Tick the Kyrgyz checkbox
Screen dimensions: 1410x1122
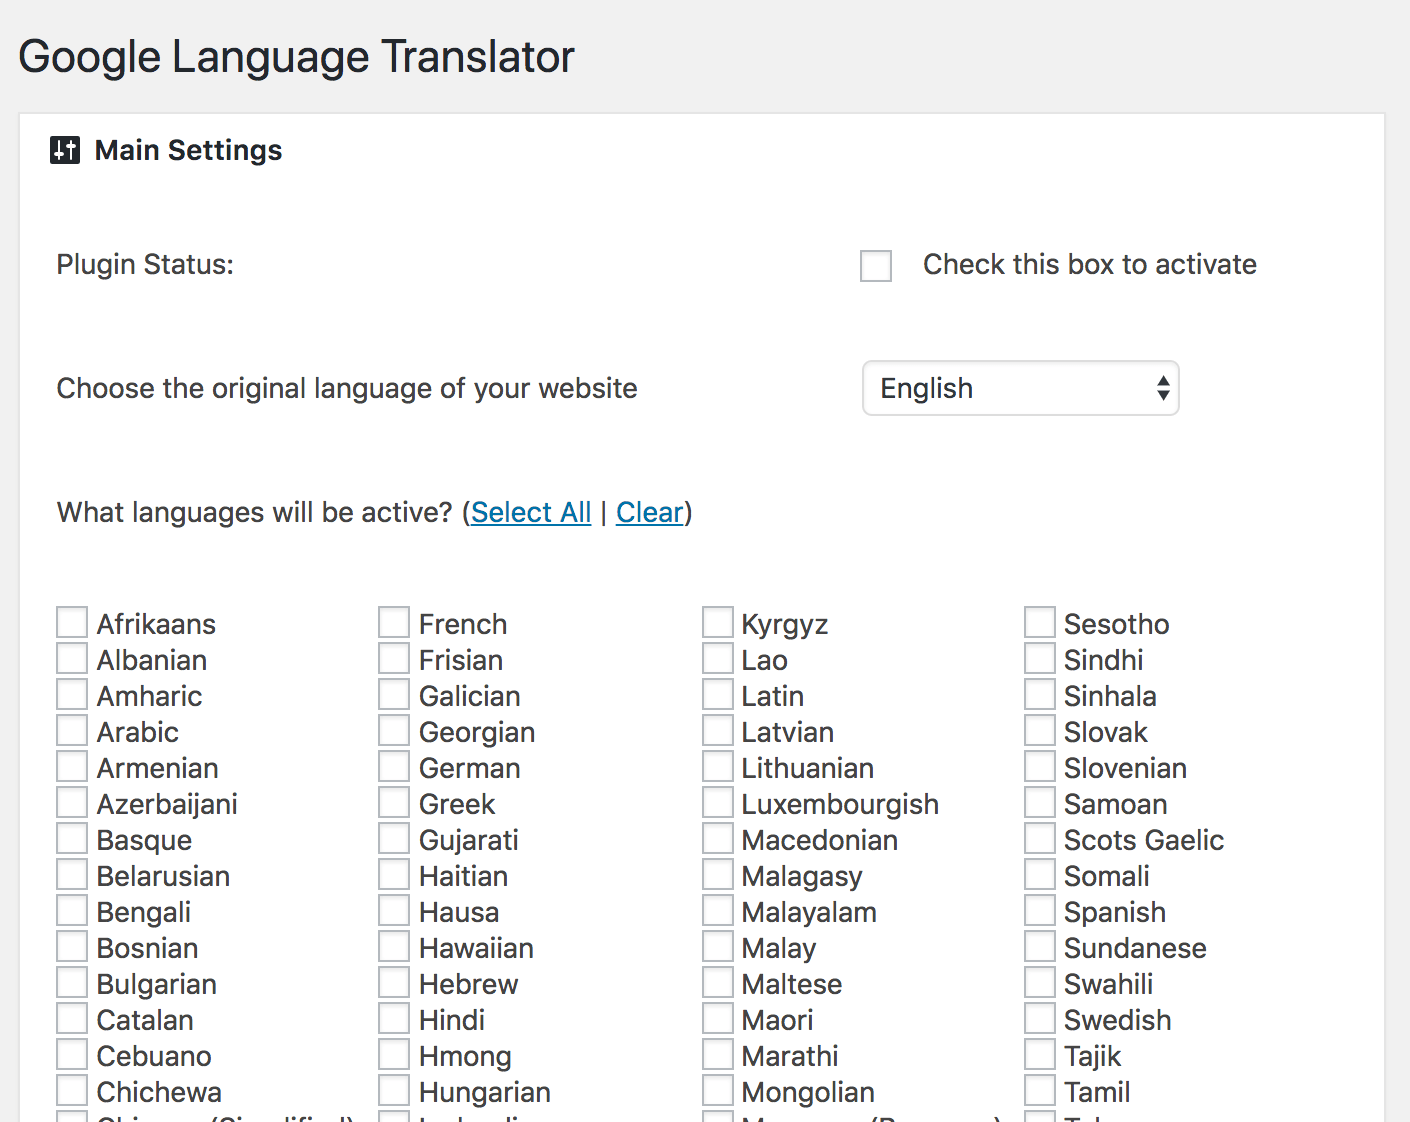click(718, 622)
